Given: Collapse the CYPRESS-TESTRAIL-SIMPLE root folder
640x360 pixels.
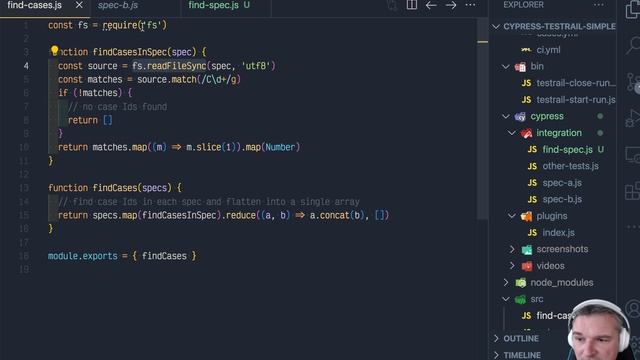Looking at the screenshot, I should [x=496, y=27].
